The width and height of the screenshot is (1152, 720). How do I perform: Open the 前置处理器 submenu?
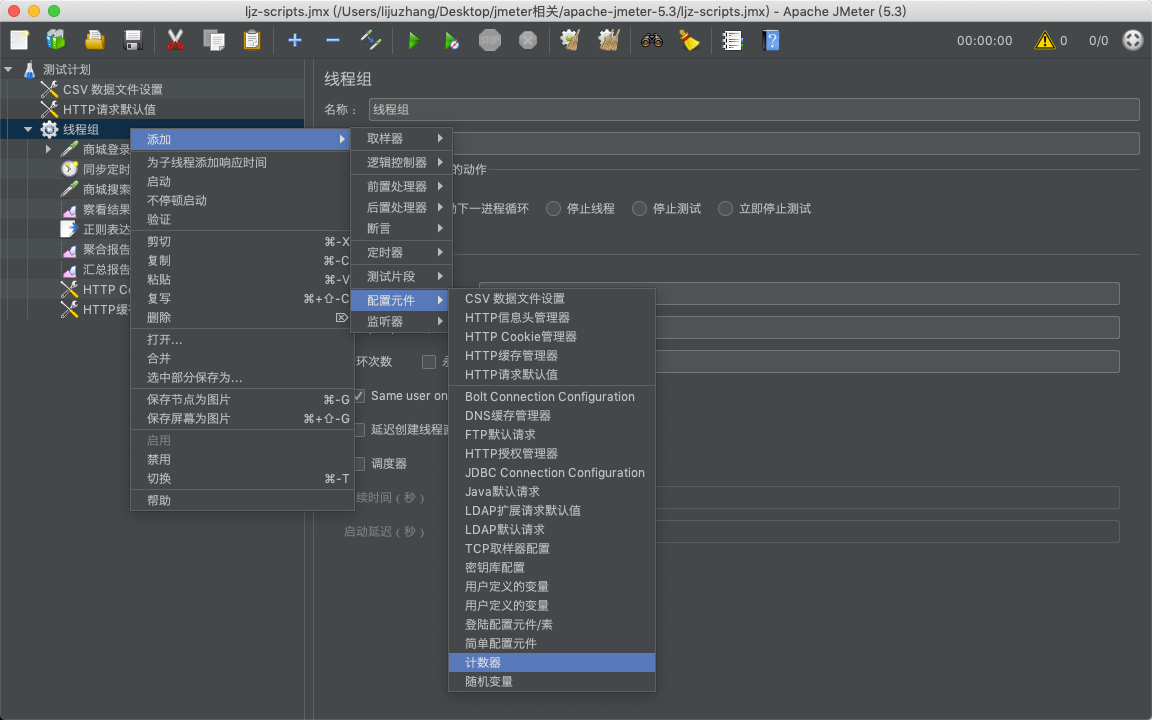tap(401, 187)
